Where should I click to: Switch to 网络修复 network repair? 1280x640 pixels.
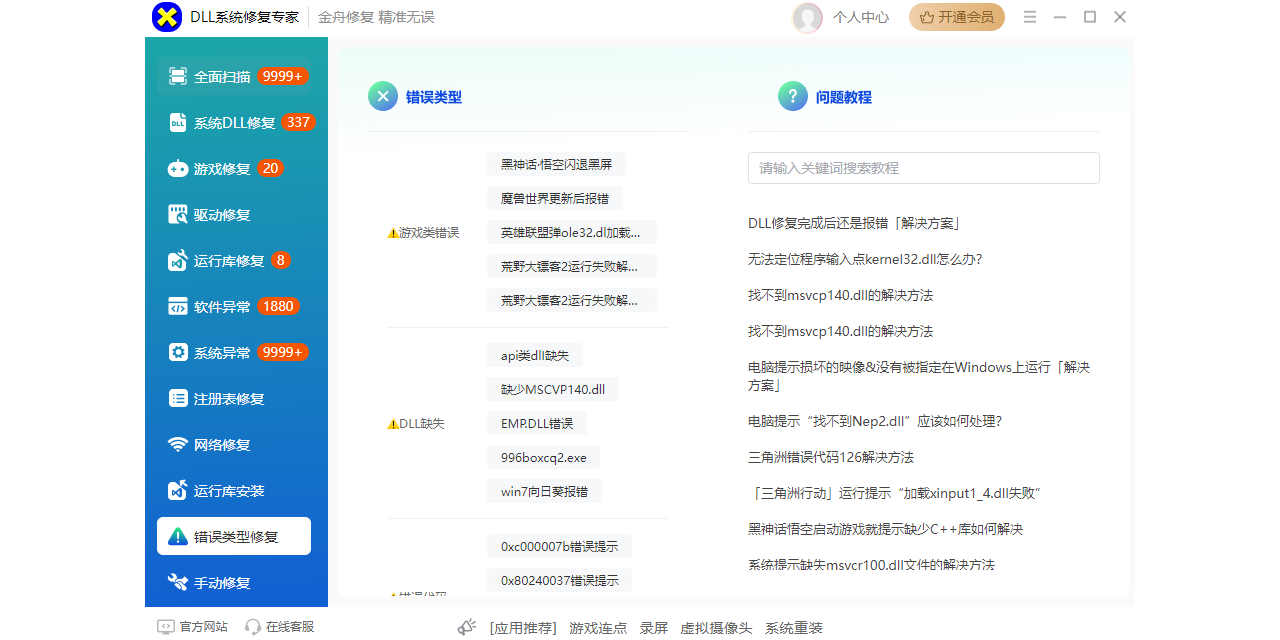[222, 445]
